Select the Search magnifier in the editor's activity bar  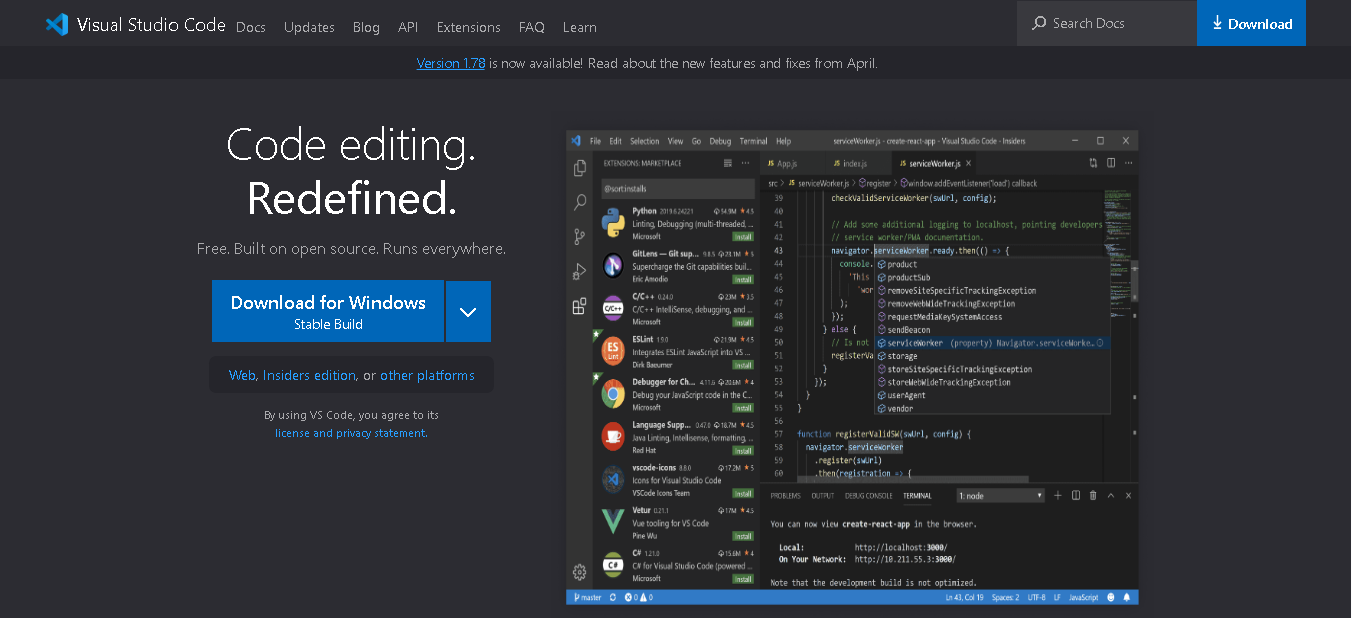pyautogui.click(x=580, y=202)
